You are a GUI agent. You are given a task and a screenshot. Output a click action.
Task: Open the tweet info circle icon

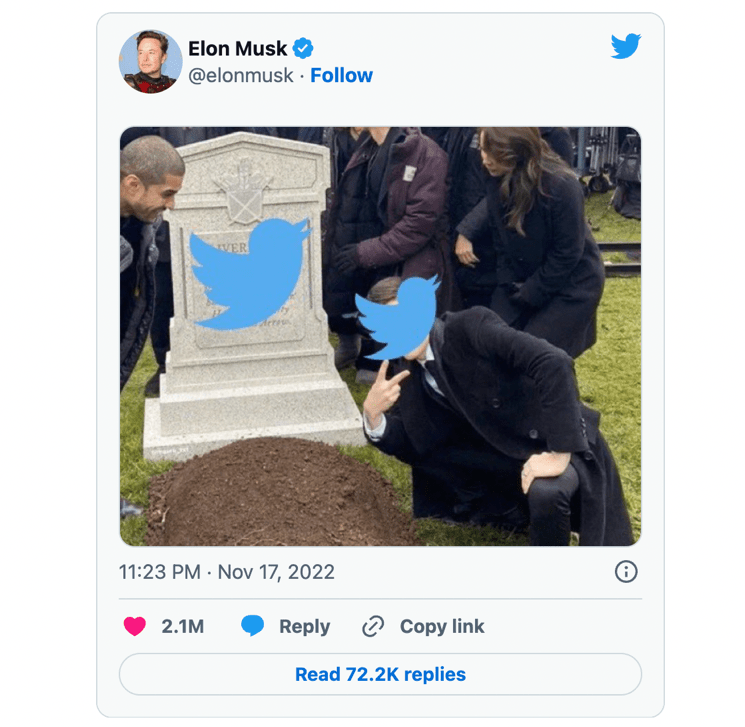(x=626, y=572)
